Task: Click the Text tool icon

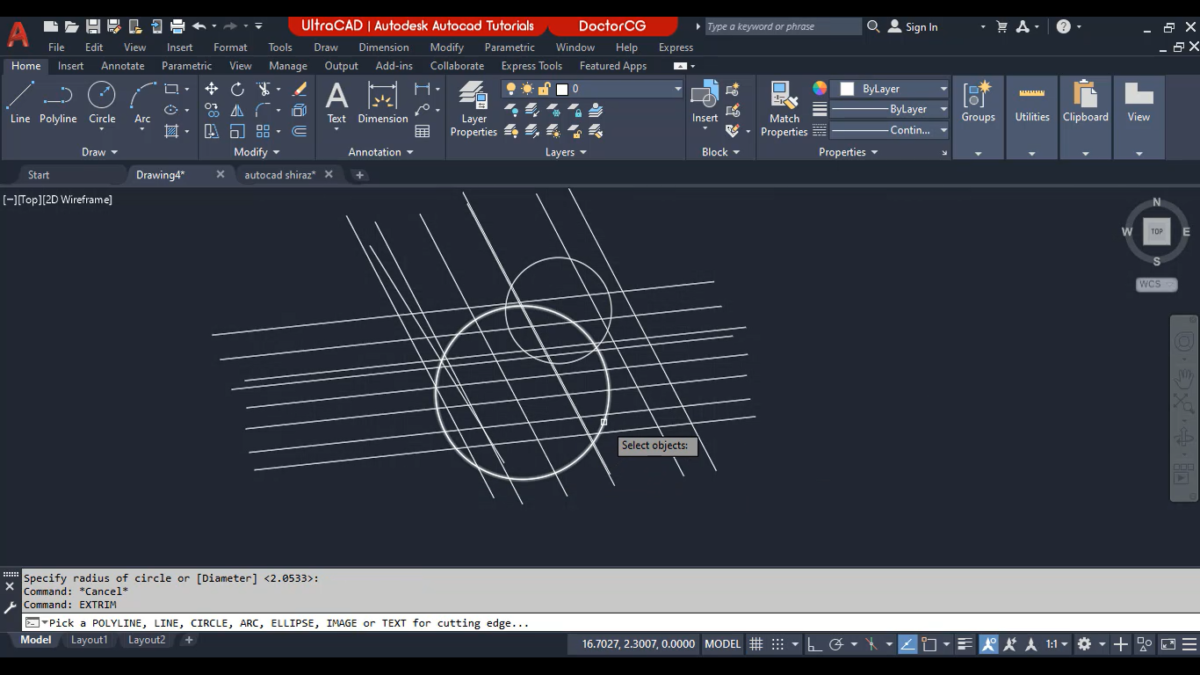Action: [x=337, y=103]
